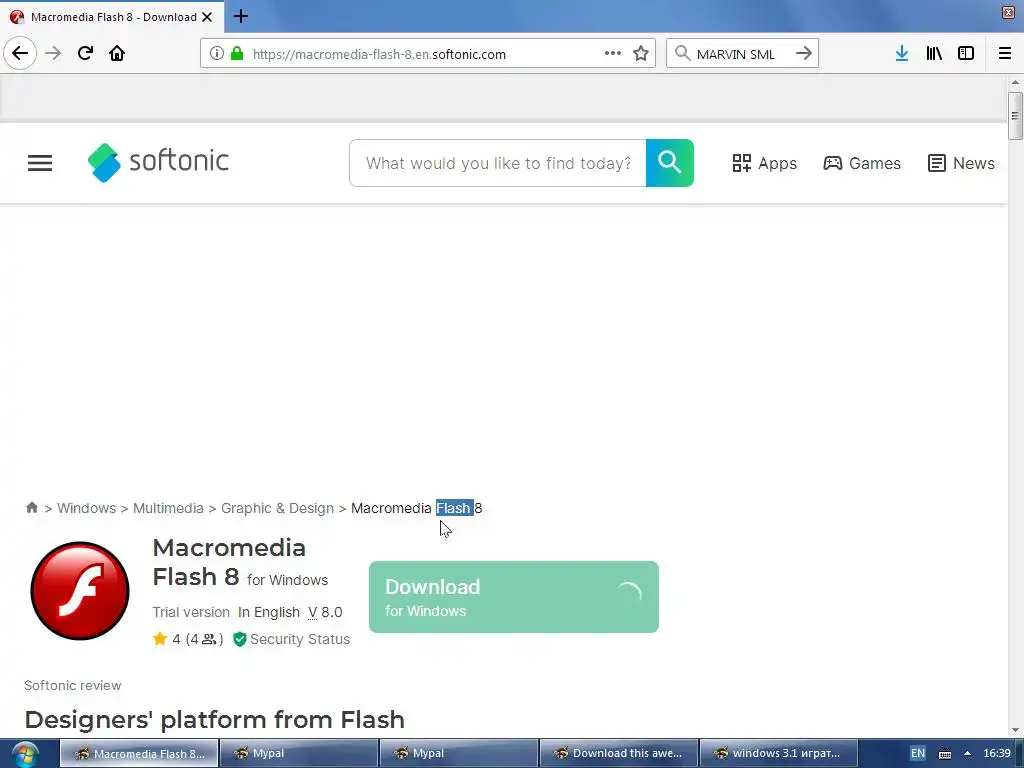Click the scrollbar down arrow

[1015, 730]
